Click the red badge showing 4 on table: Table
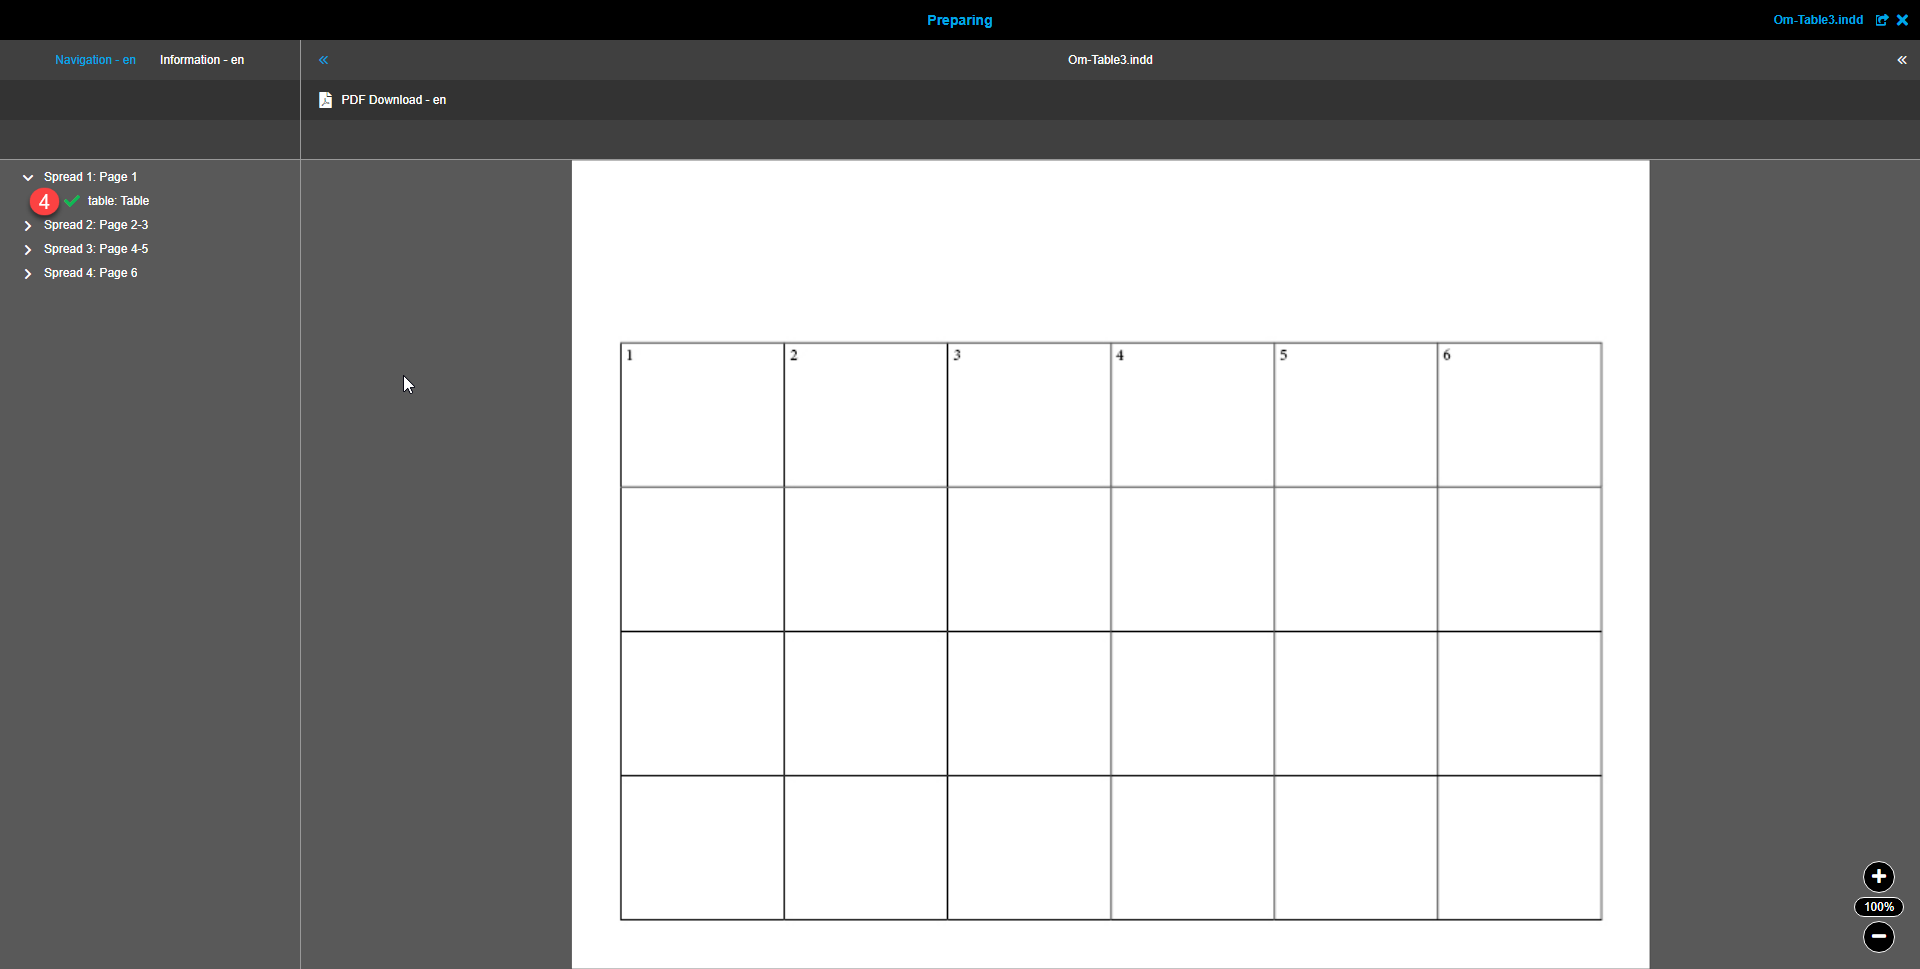The height and width of the screenshot is (969, 1920). tap(43, 201)
